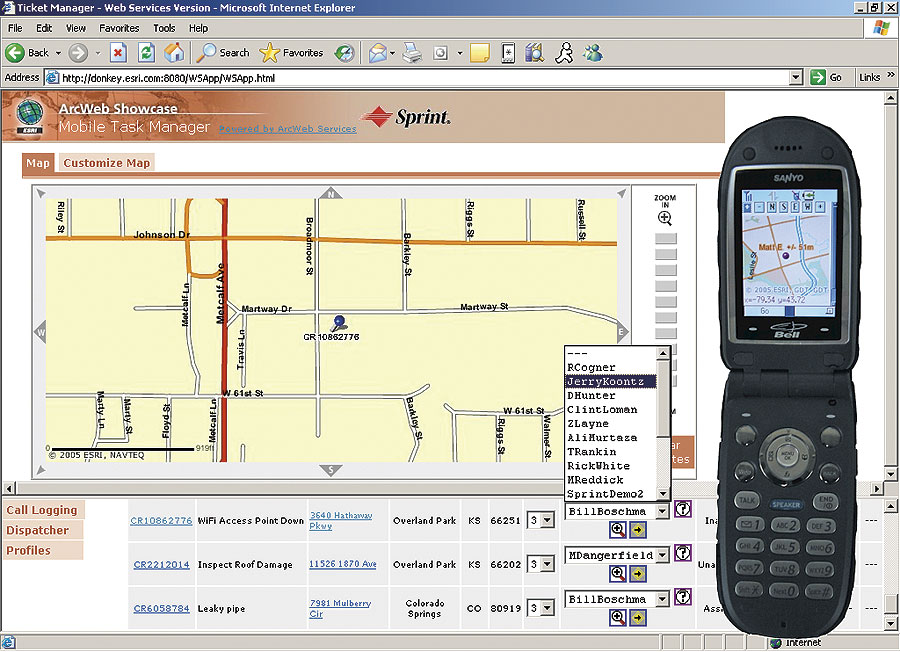Click the URL address input field
900x652 pixels.
pos(423,78)
